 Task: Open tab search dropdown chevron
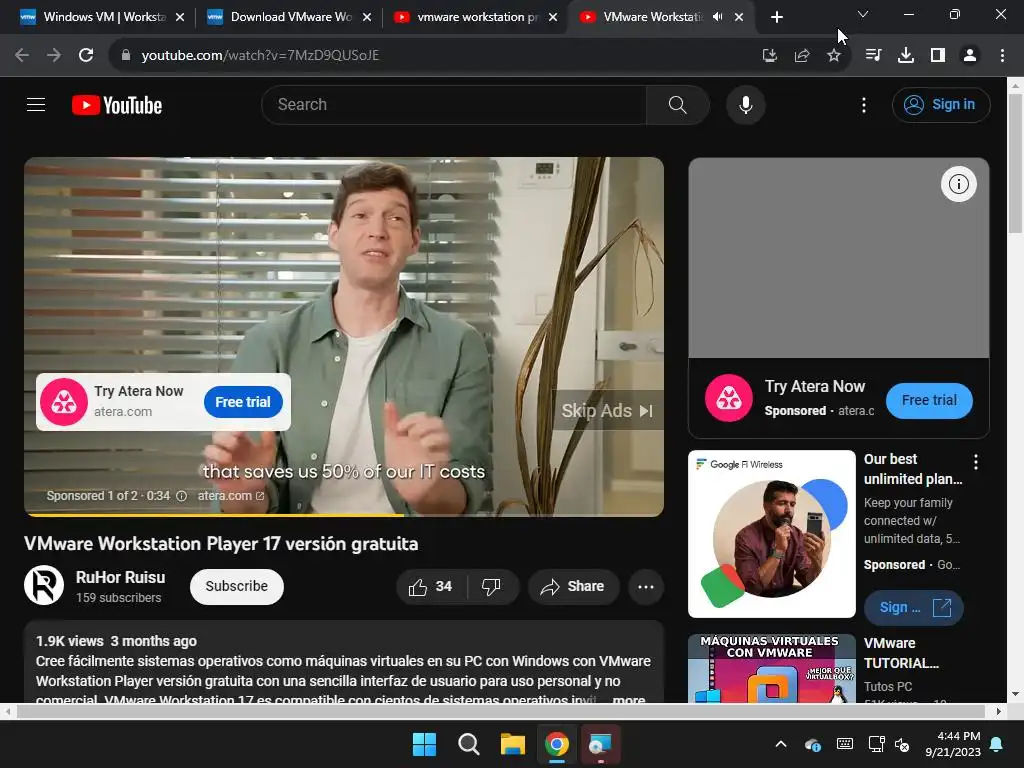[x=863, y=14]
